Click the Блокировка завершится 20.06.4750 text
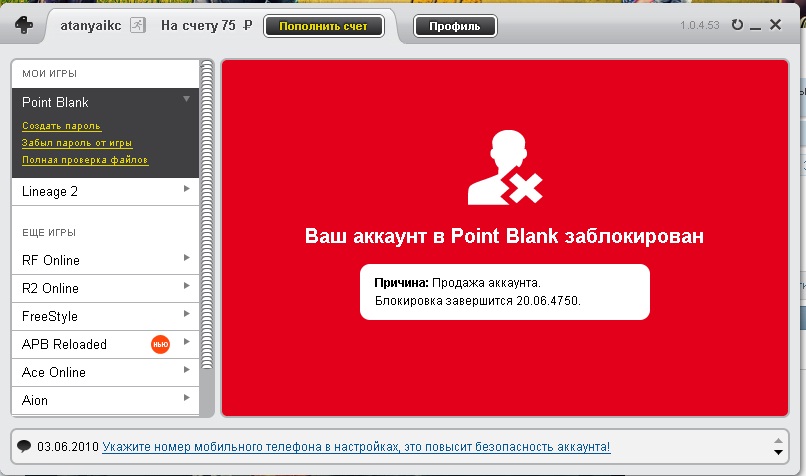Image resolution: width=806 pixels, height=476 pixels. tap(478, 301)
